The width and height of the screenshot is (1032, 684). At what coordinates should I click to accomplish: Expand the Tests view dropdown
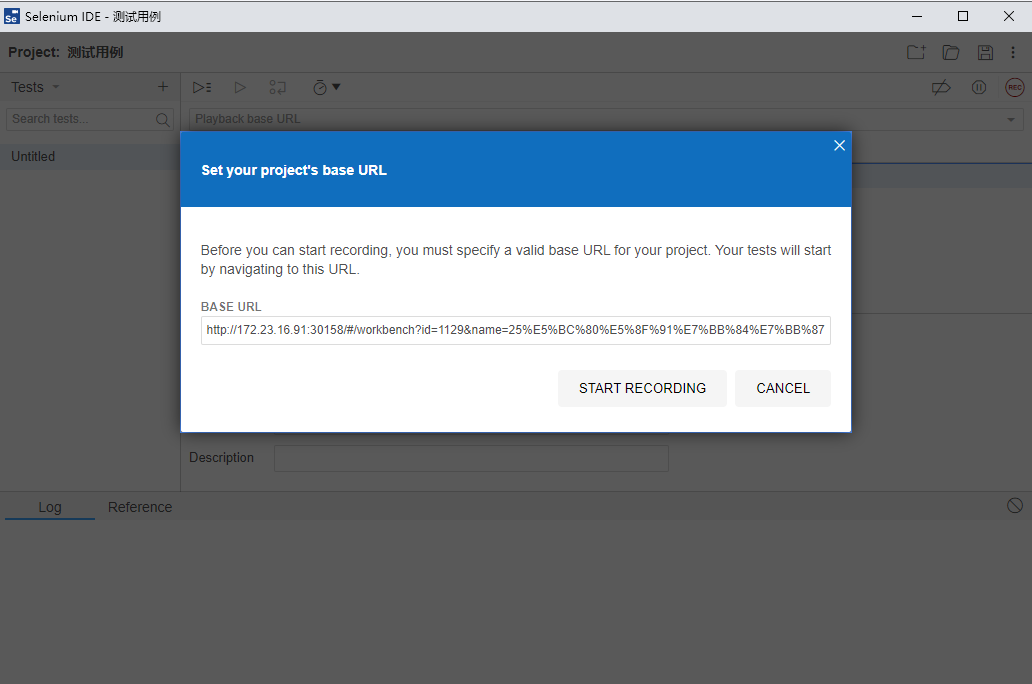pyautogui.click(x=56, y=87)
